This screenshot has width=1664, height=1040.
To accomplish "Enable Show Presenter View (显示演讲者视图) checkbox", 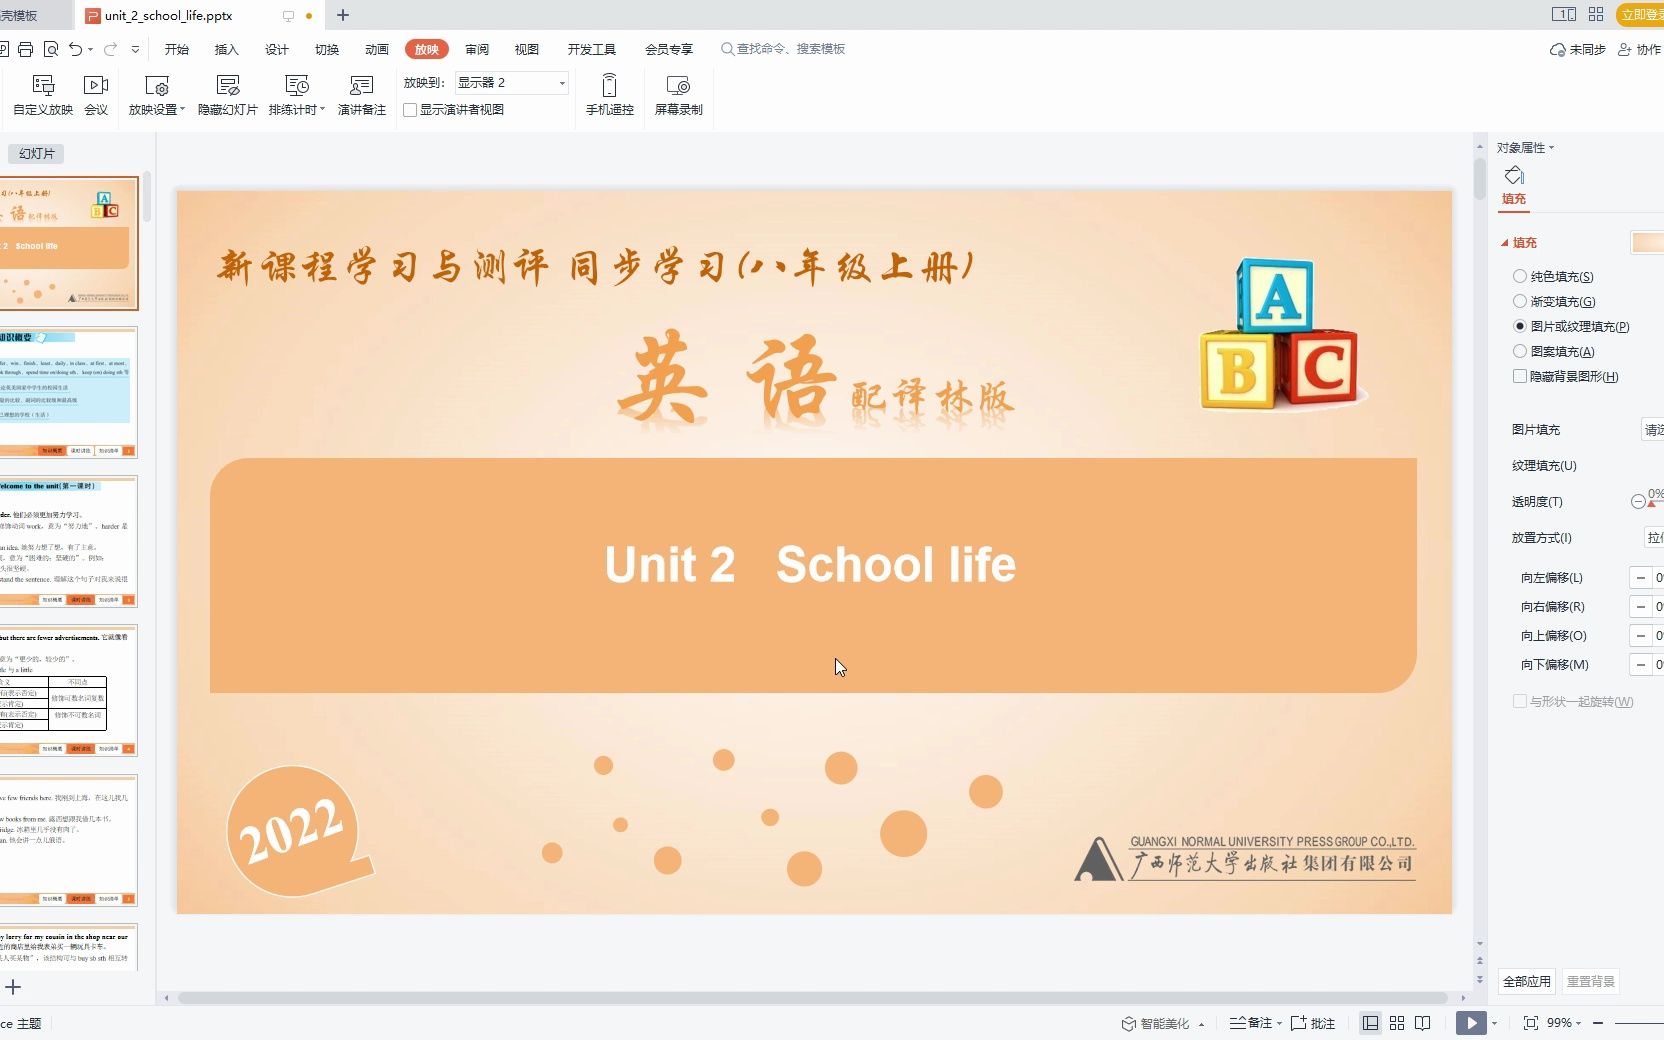I will [x=410, y=110].
